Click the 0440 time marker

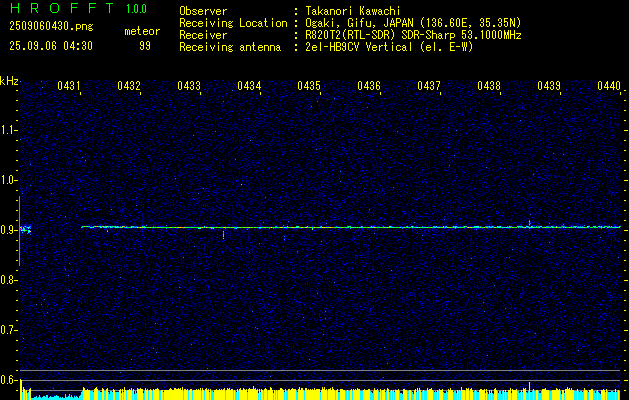click(x=609, y=85)
